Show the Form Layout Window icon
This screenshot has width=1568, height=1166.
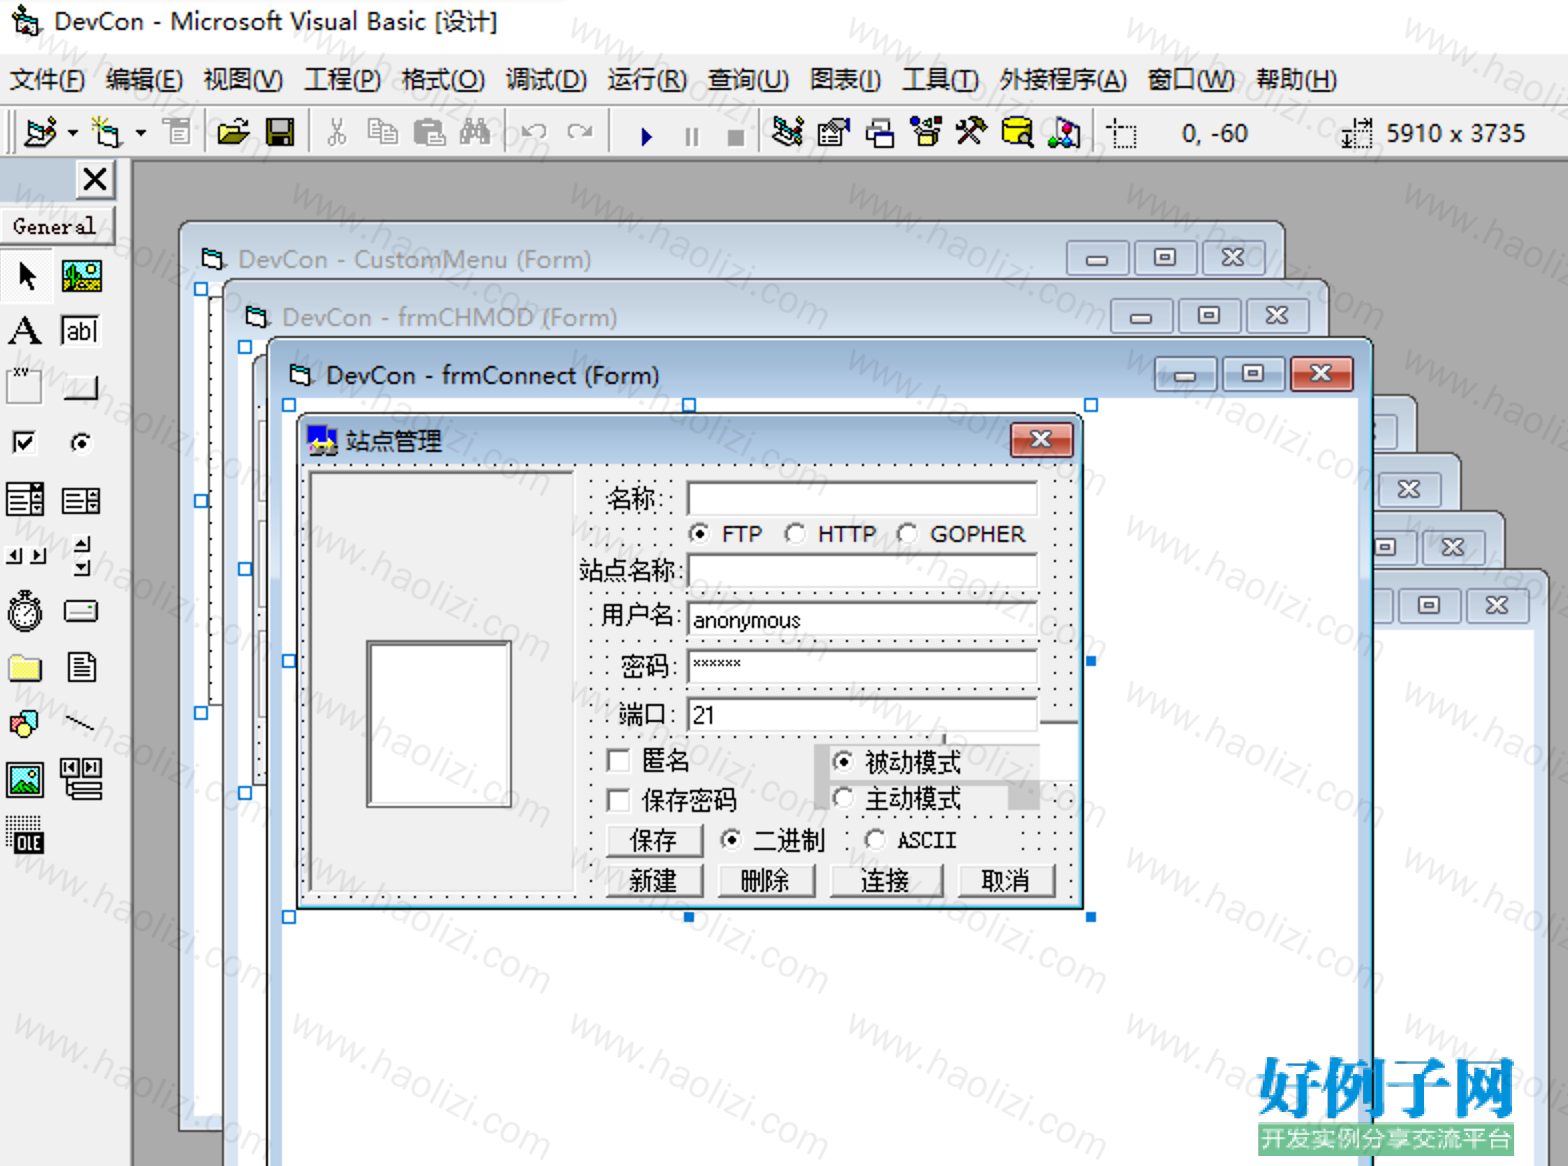(x=879, y=132)
